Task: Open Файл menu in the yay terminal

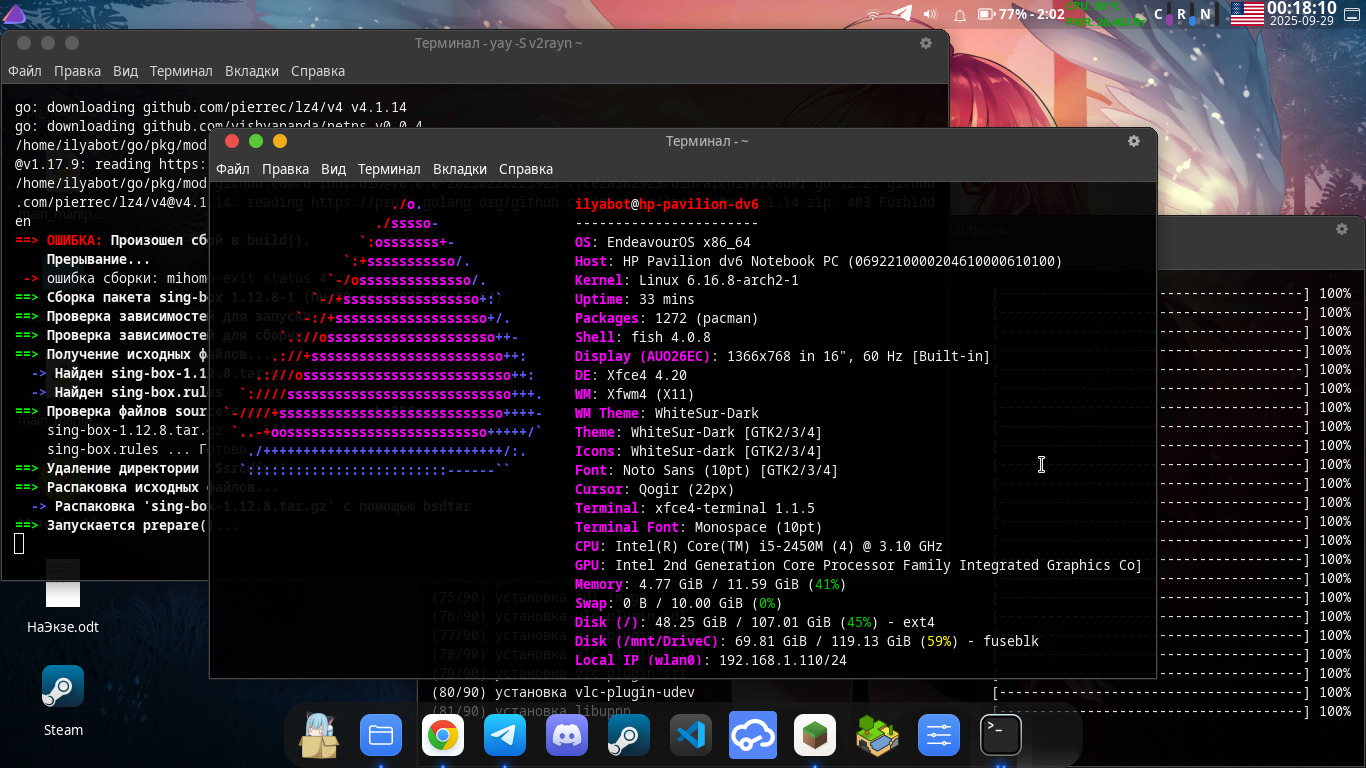Action: tap(25, 71)
